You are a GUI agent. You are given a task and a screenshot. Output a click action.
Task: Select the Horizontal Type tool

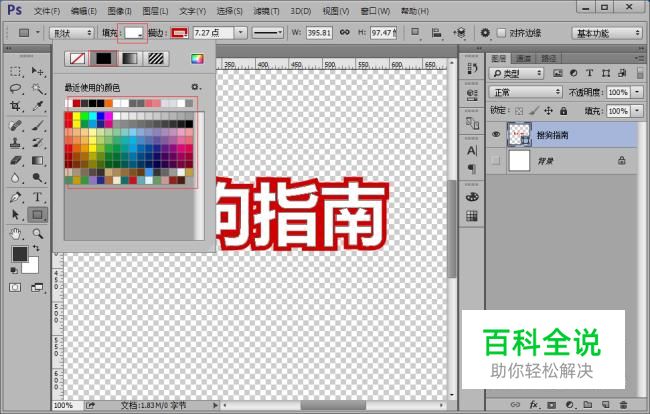coord(37,197)
